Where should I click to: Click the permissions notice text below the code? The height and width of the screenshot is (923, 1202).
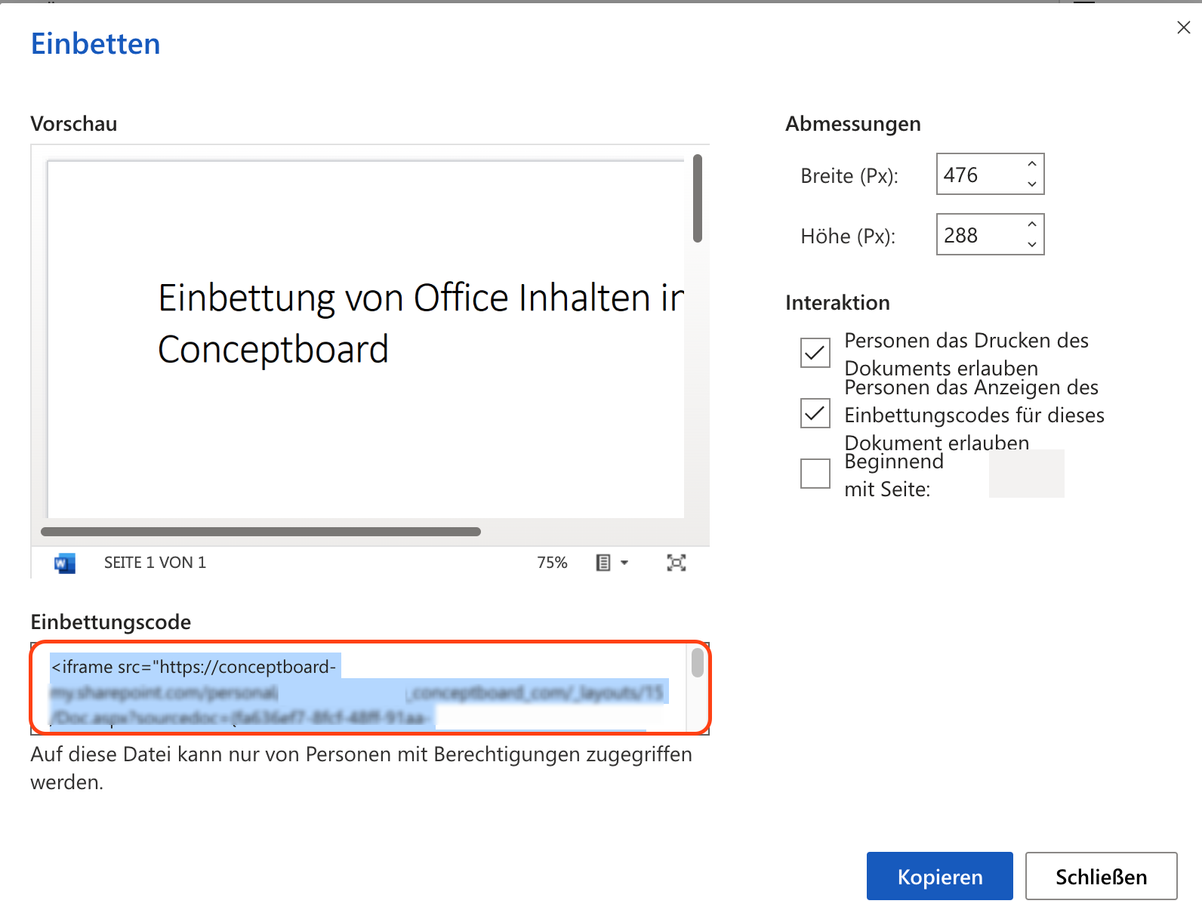tap(362, 768)
